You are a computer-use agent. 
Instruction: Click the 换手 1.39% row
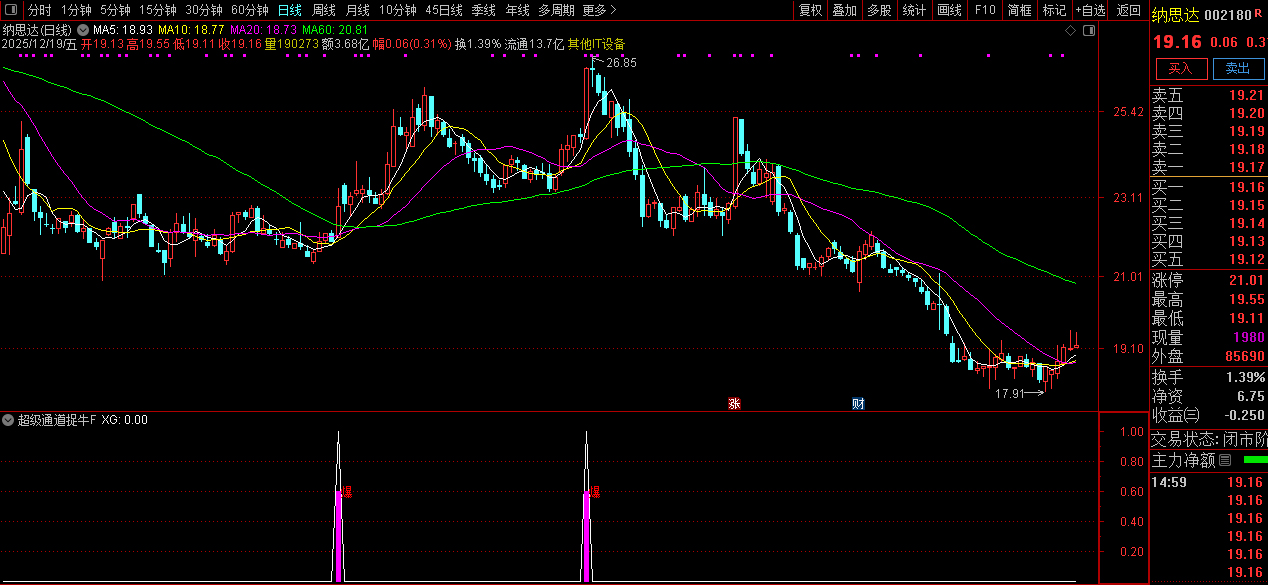pos(1208,377)
